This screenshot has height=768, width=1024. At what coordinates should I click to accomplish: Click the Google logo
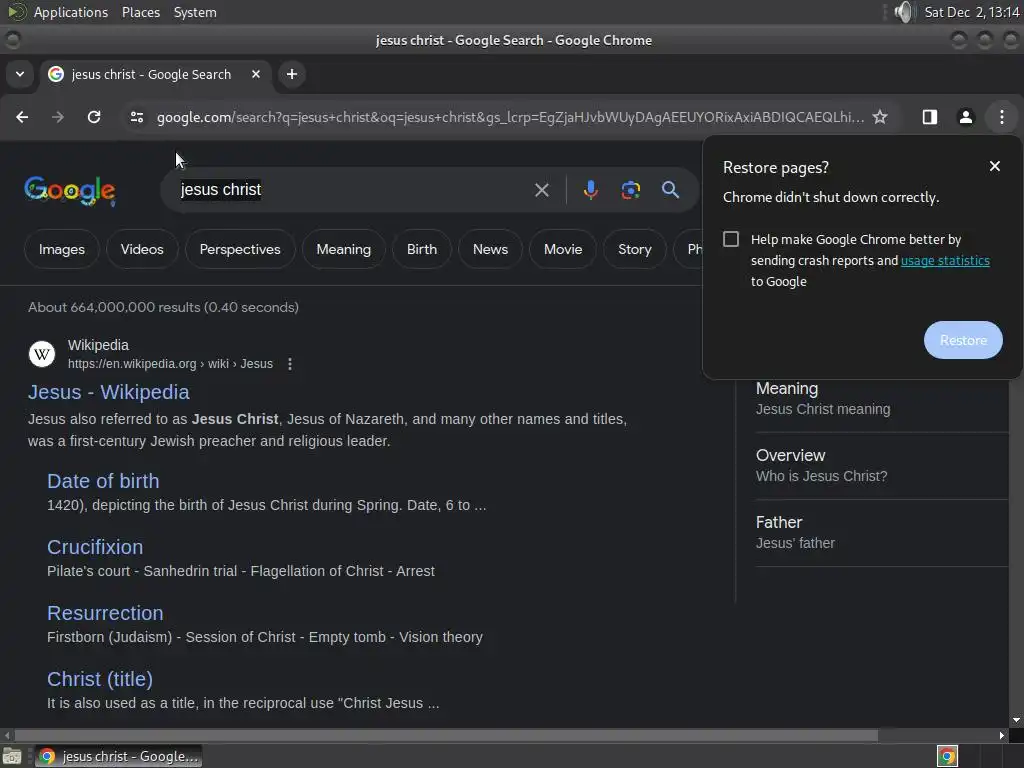[x=70, y=191]
